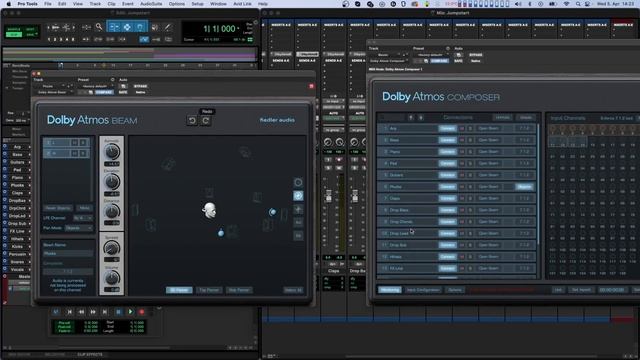The height and width of the screenshot is (360, 640).
Task: Adjust the Spread knob in Beam
Action: click(111, 248)
